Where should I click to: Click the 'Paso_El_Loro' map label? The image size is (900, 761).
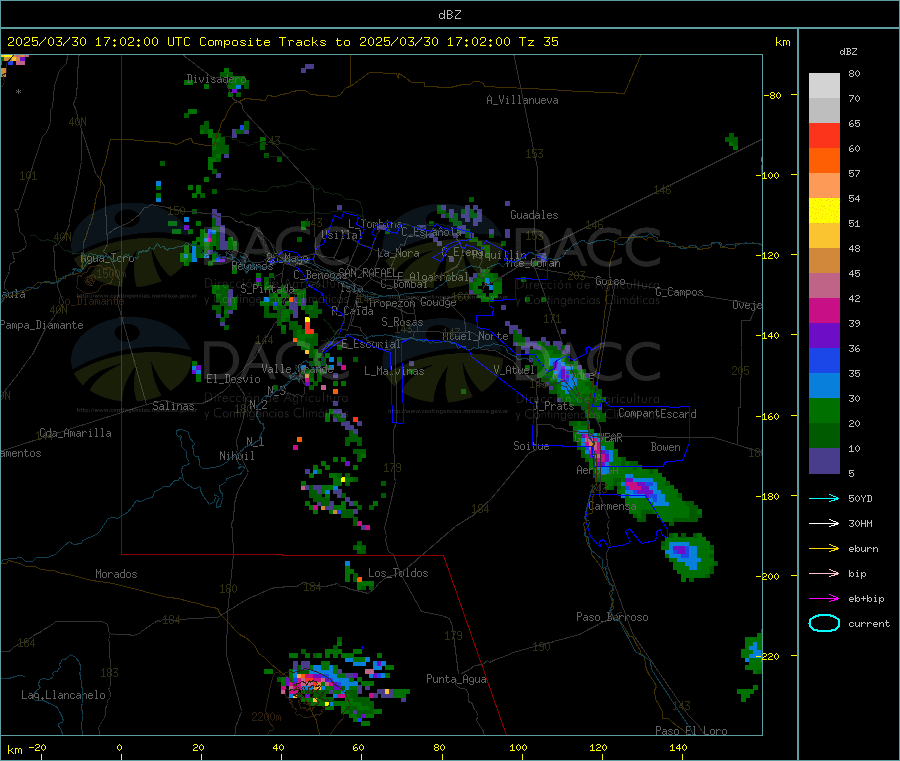pyautogui.click(x=692, y=731)
